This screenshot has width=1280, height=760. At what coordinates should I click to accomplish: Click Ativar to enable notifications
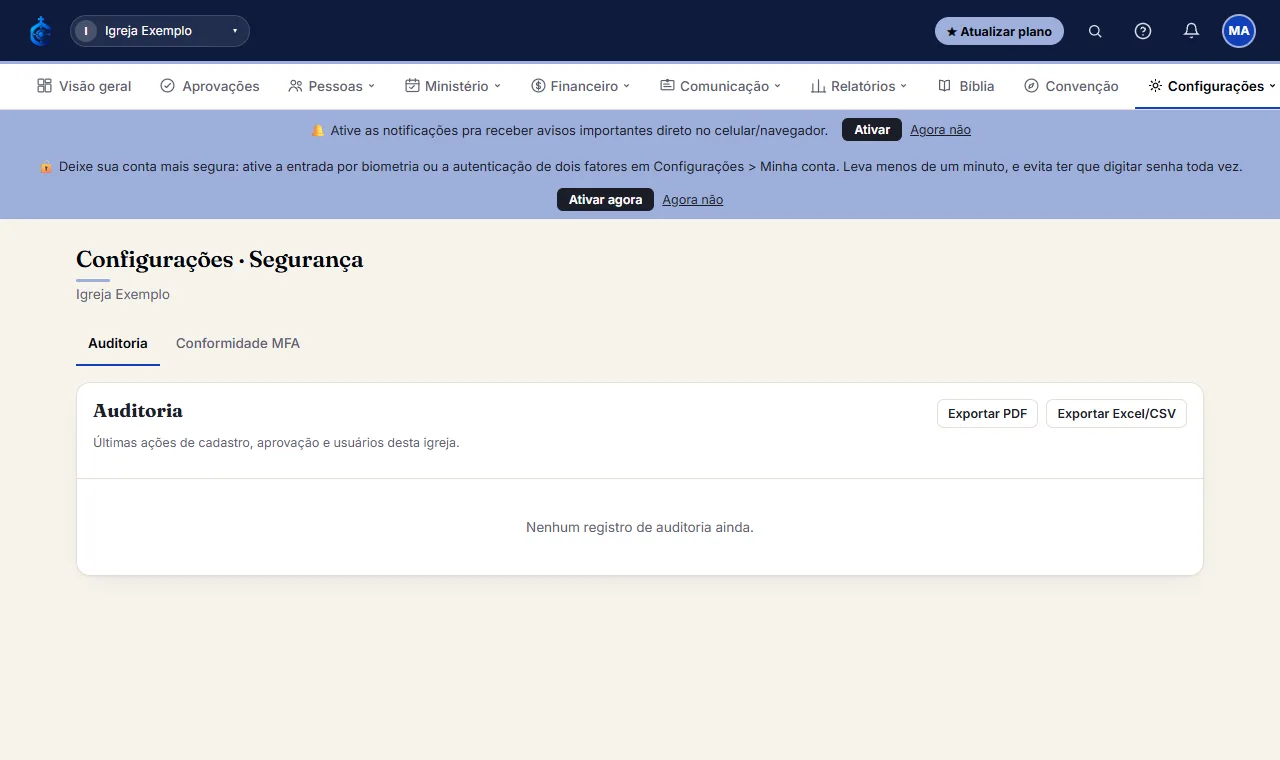point(872,130)
